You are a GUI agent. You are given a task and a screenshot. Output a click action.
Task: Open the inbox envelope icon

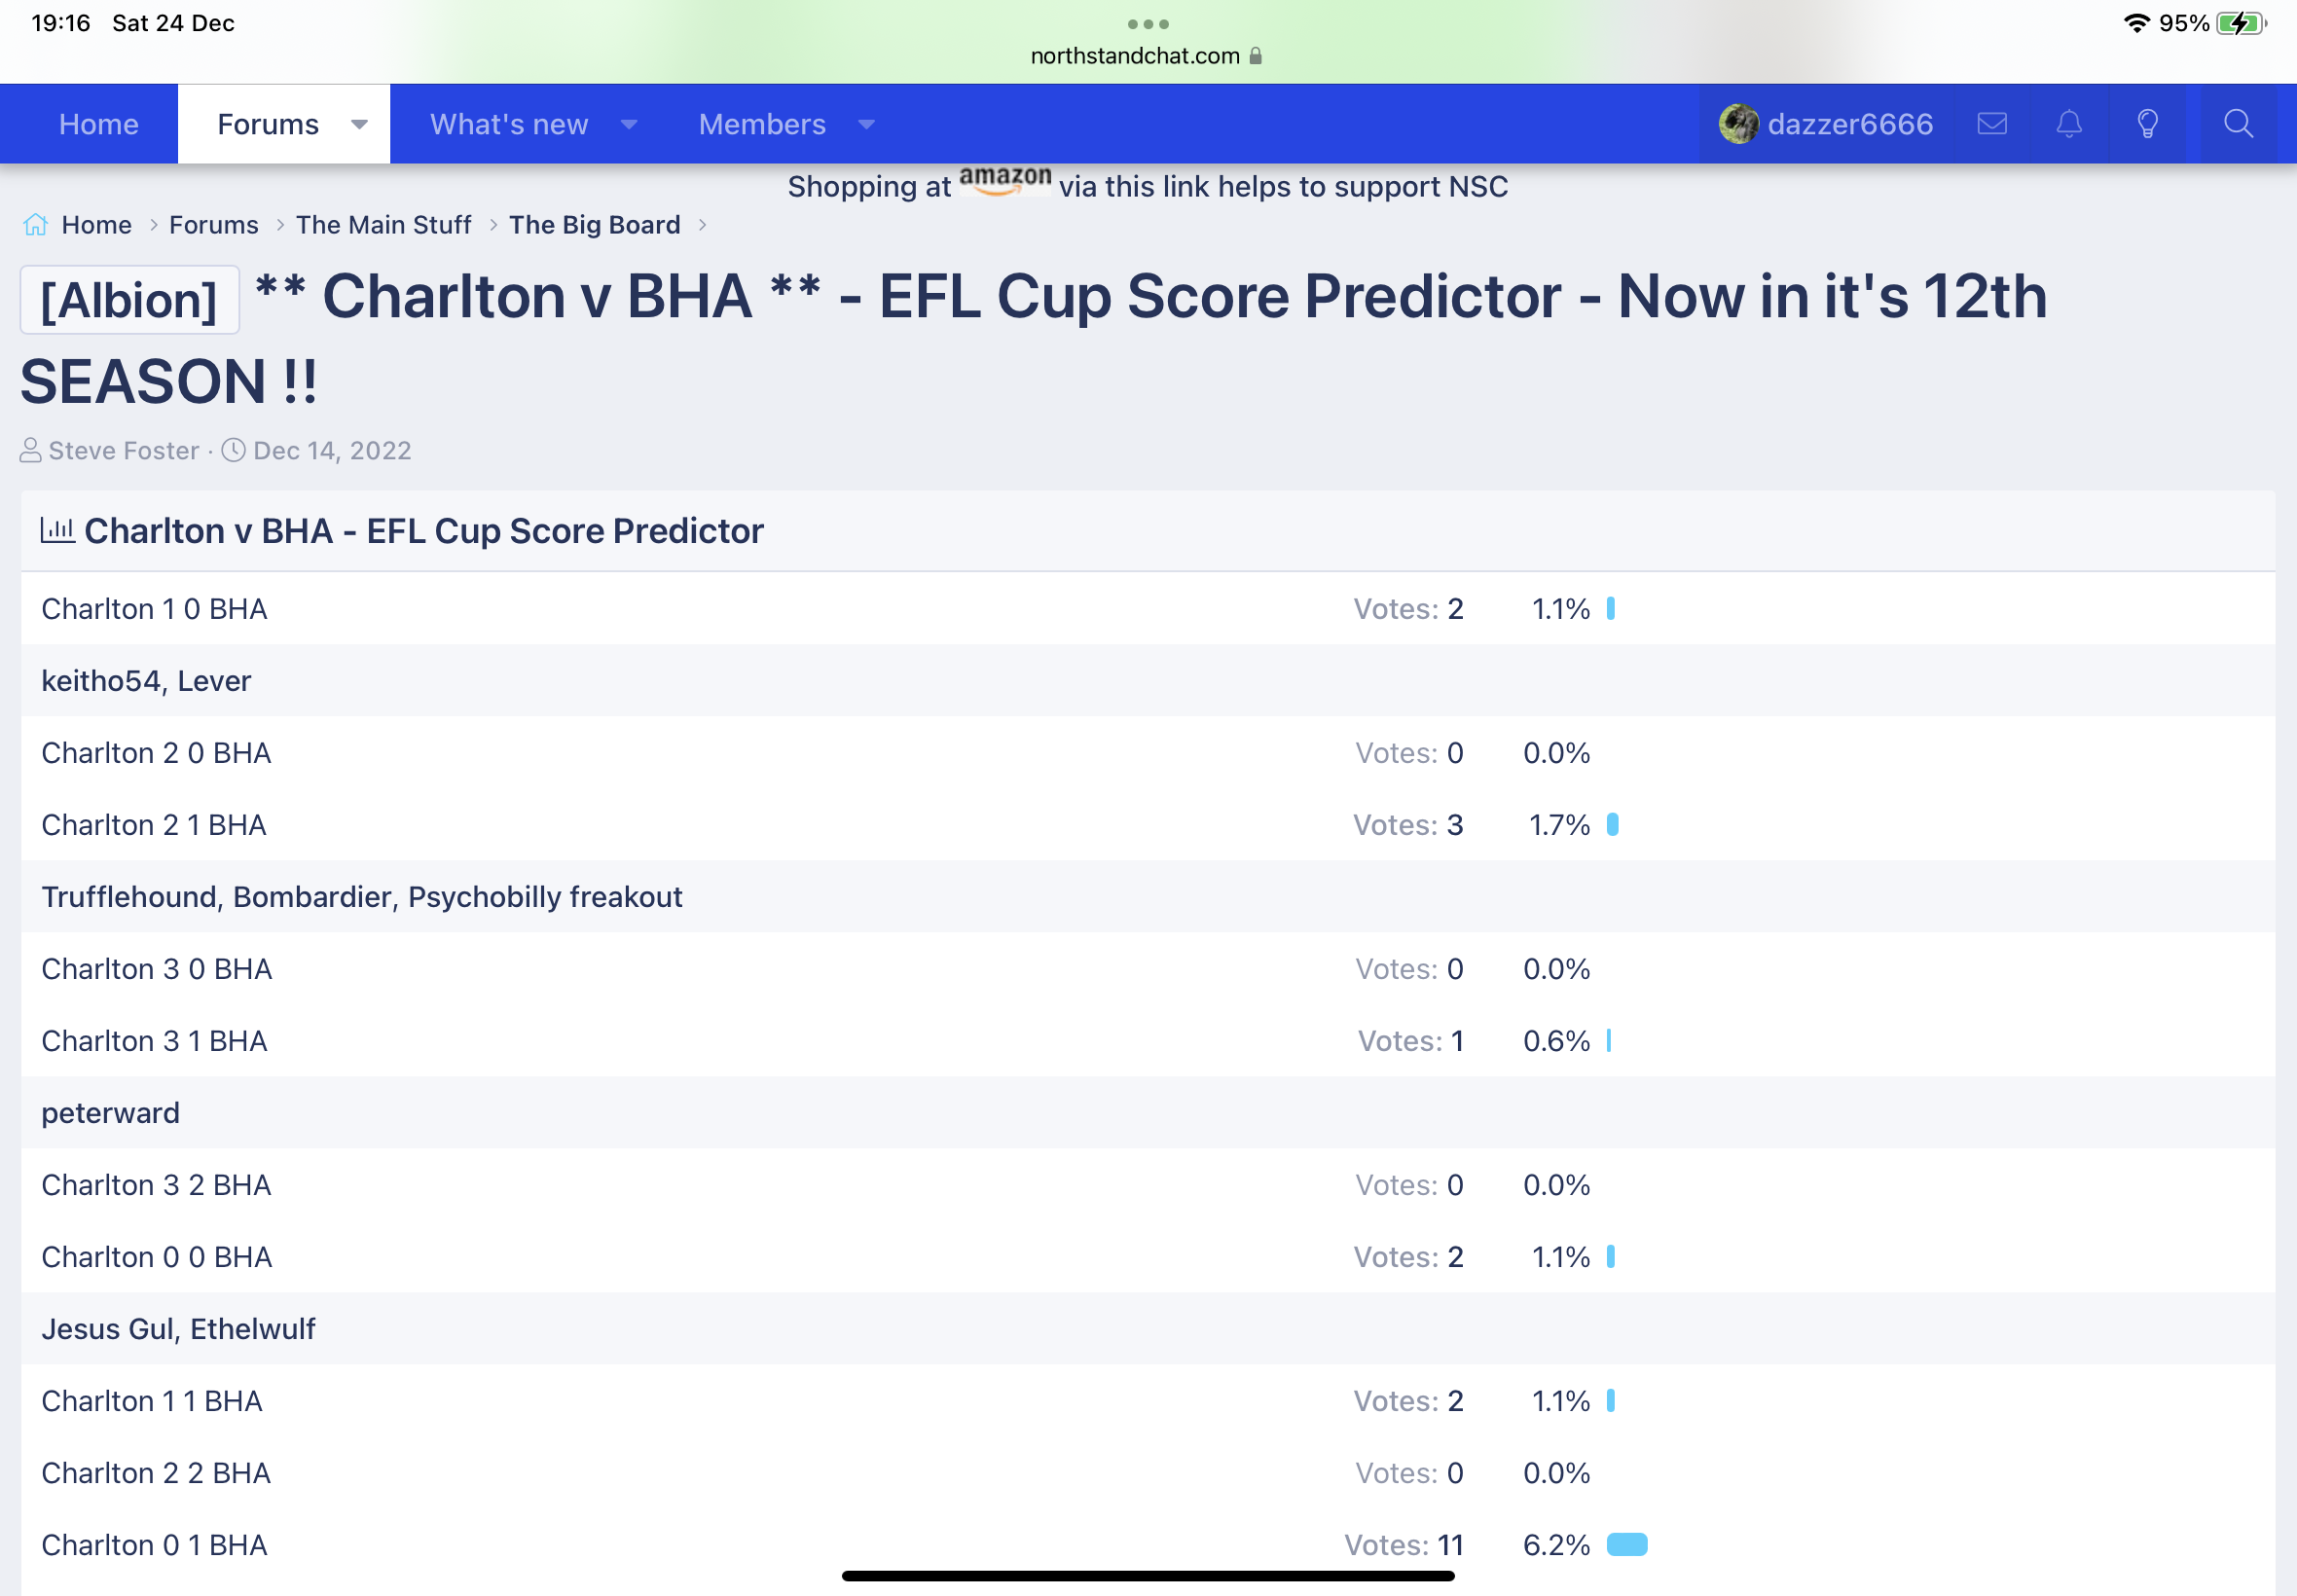(x=1992, y=124)
